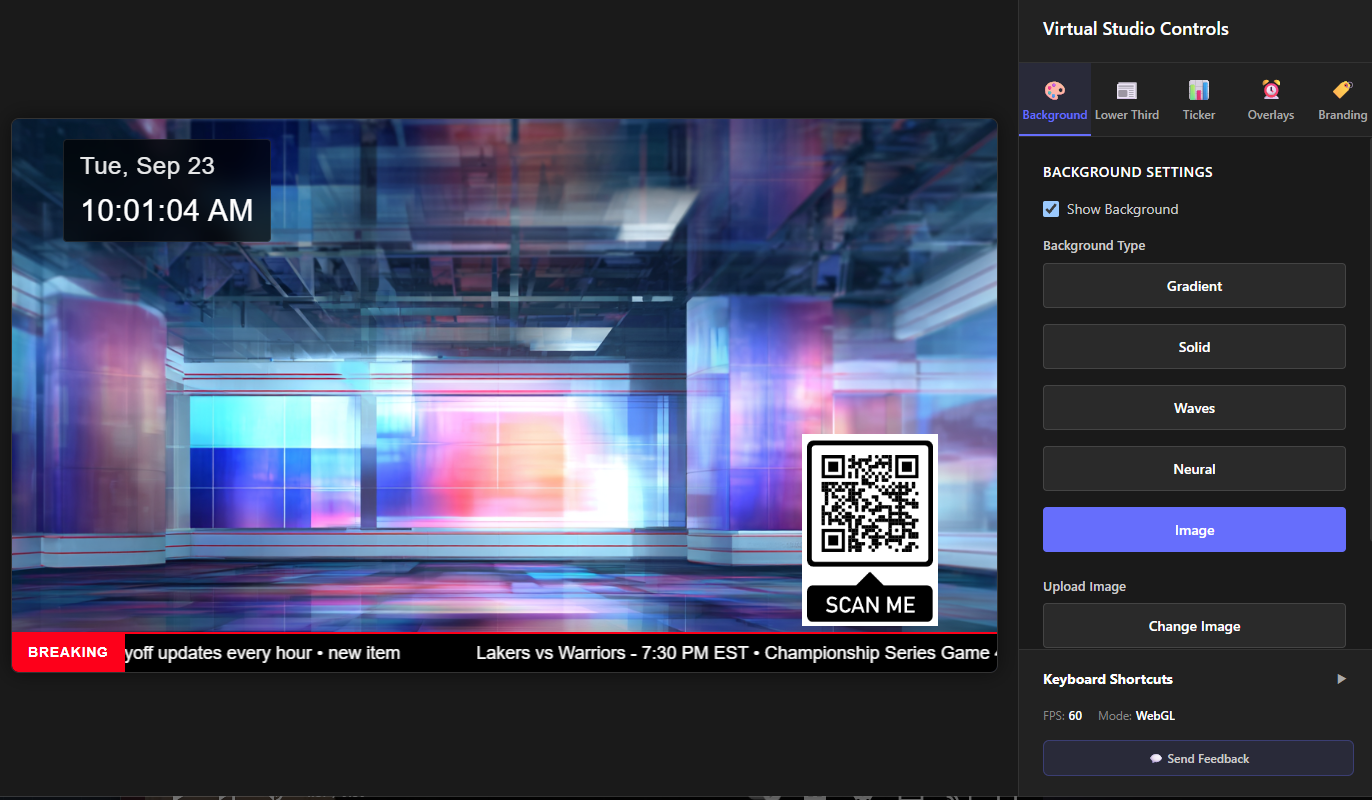Choose the Solid background type
Screen dimensions: 1372x800
(1194, 346)
